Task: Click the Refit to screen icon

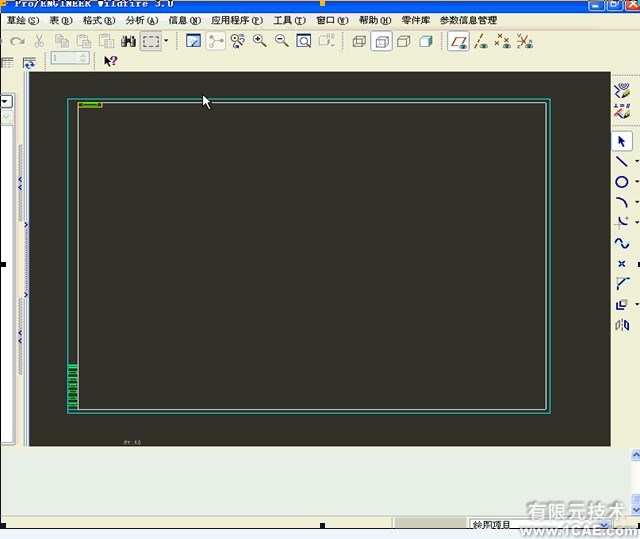Action: coord(304,41)
